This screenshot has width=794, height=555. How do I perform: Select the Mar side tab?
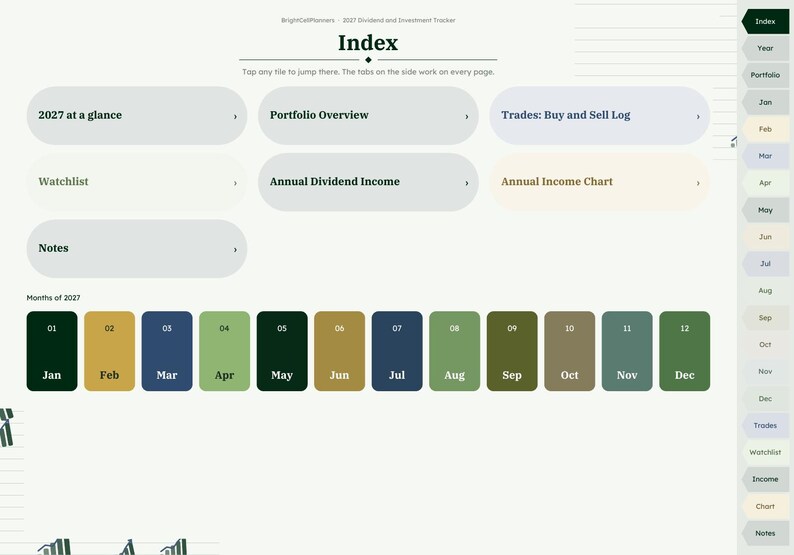765,156
